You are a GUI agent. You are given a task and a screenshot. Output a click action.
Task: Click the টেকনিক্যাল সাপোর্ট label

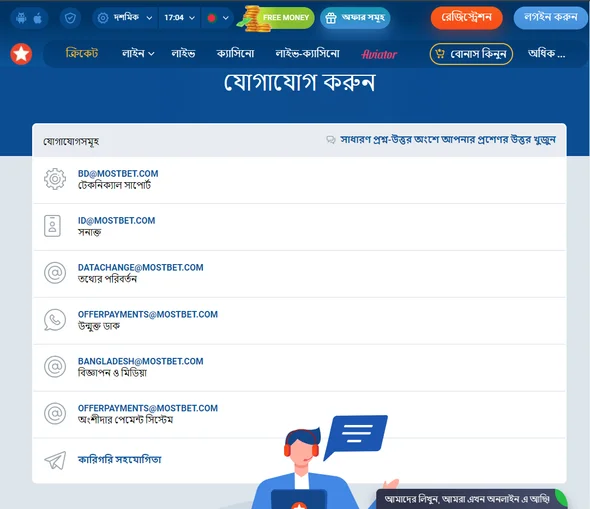tap(114, 185)
